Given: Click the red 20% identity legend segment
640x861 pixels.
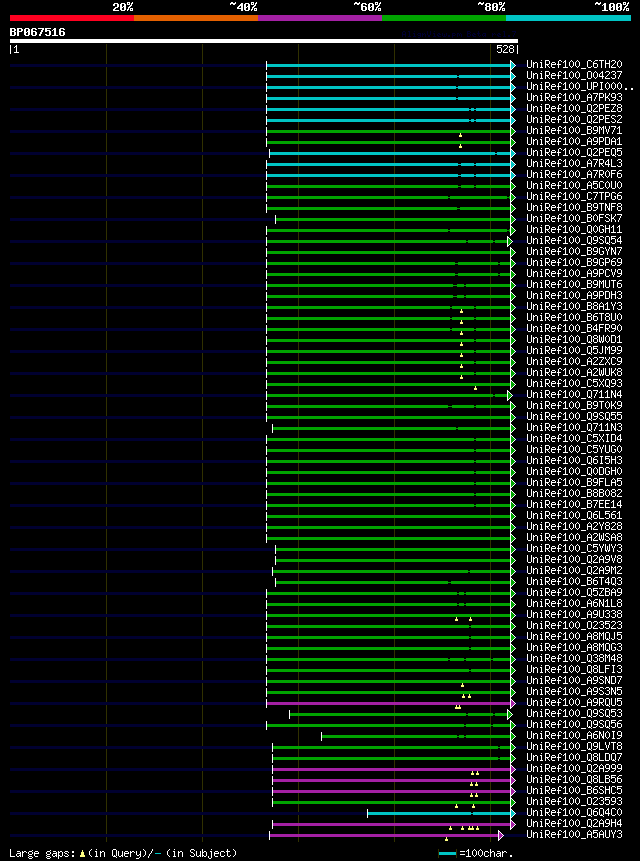Looking at the screenshot, I should tap(72, 18).
